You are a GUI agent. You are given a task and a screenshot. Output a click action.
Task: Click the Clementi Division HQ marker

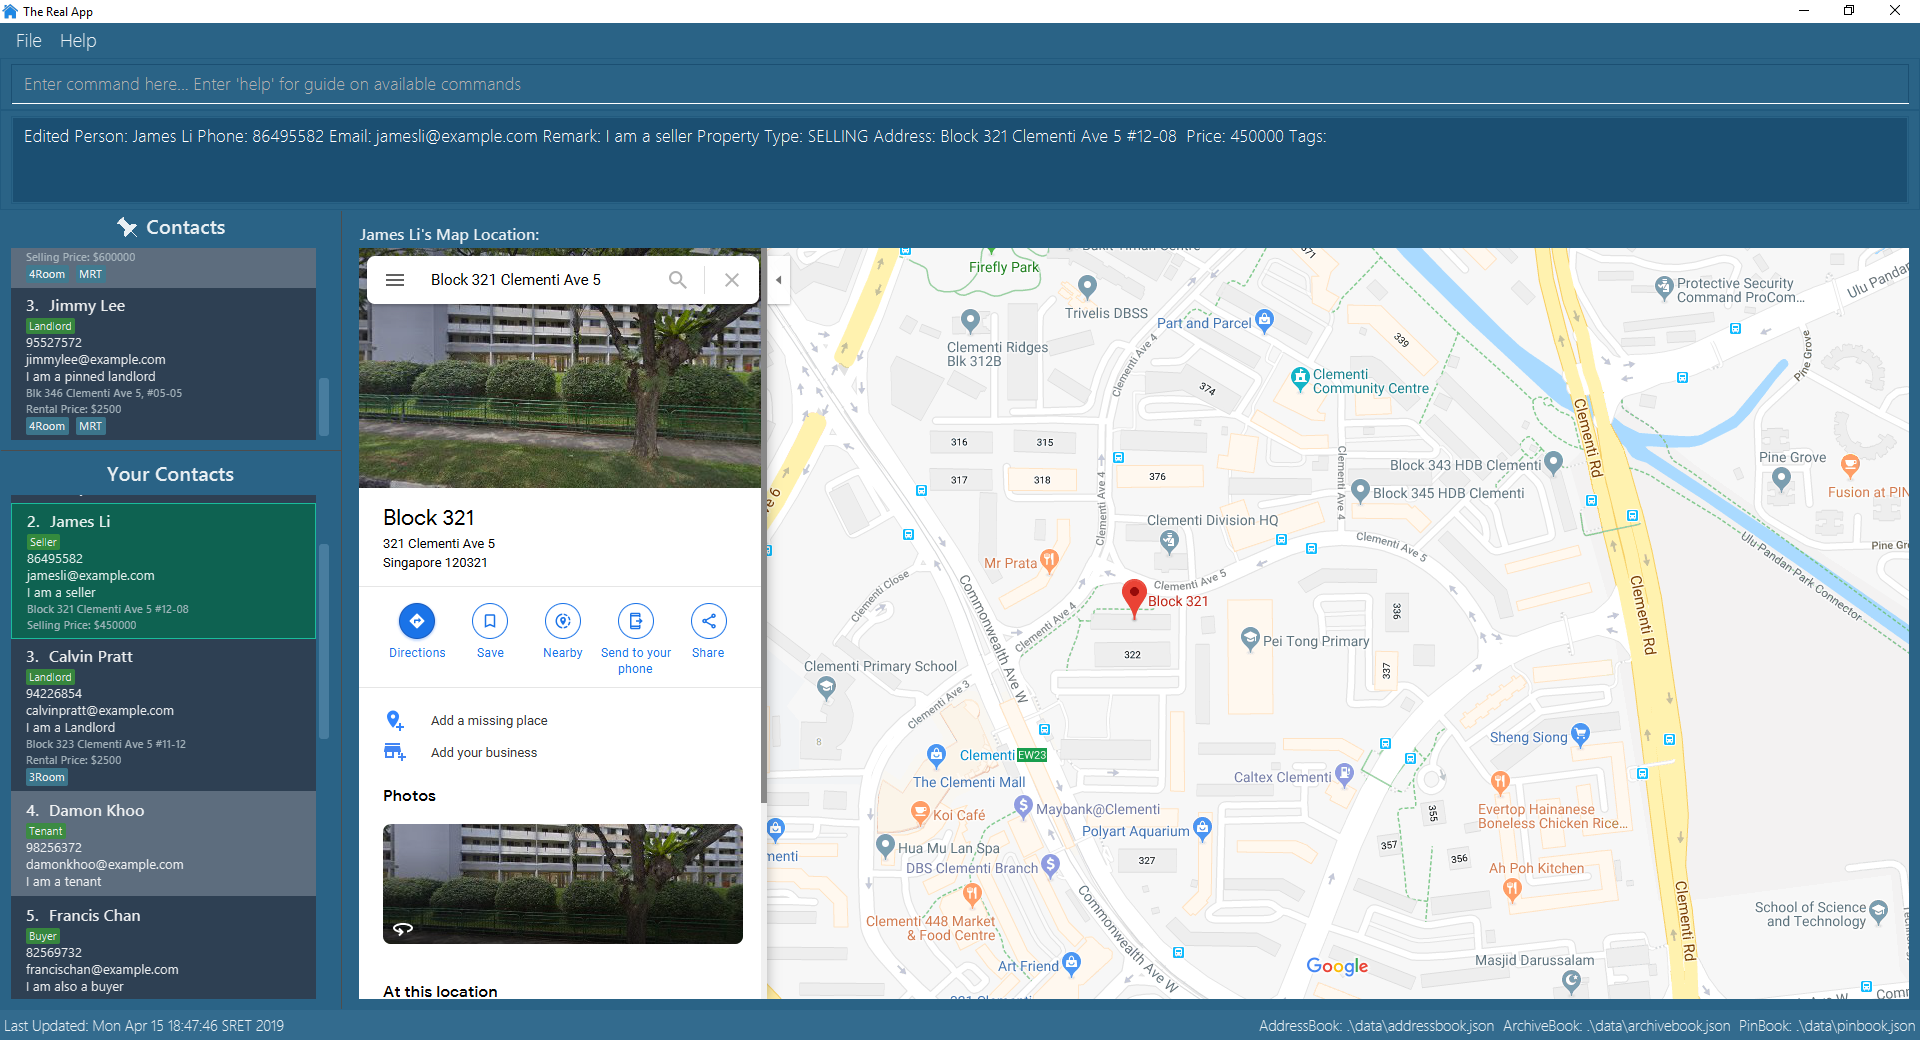[1169, 541]
